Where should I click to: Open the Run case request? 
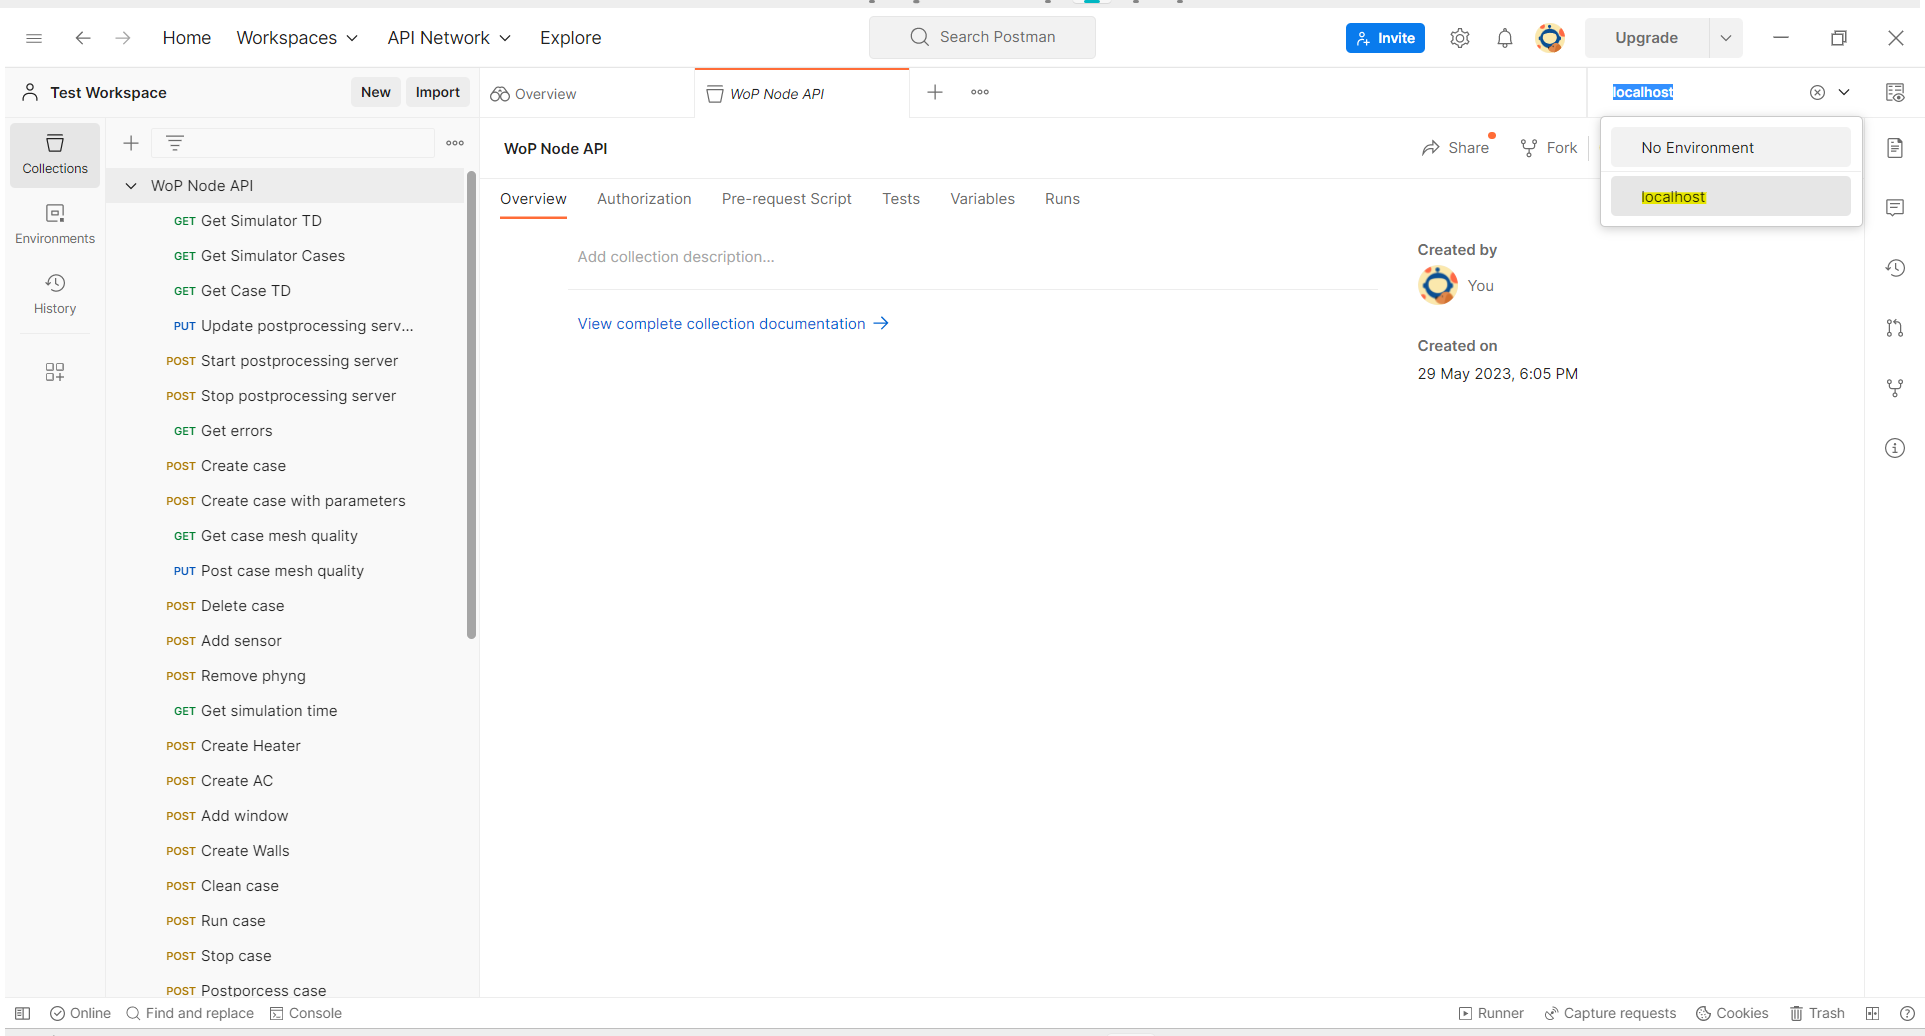click(286, 921)
